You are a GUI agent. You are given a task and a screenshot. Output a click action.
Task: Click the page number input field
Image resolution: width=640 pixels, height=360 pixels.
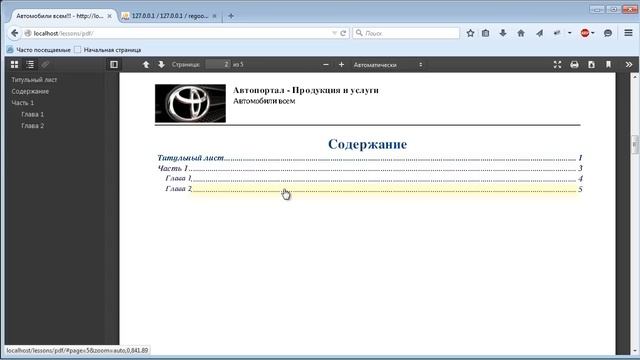[218, 64]
